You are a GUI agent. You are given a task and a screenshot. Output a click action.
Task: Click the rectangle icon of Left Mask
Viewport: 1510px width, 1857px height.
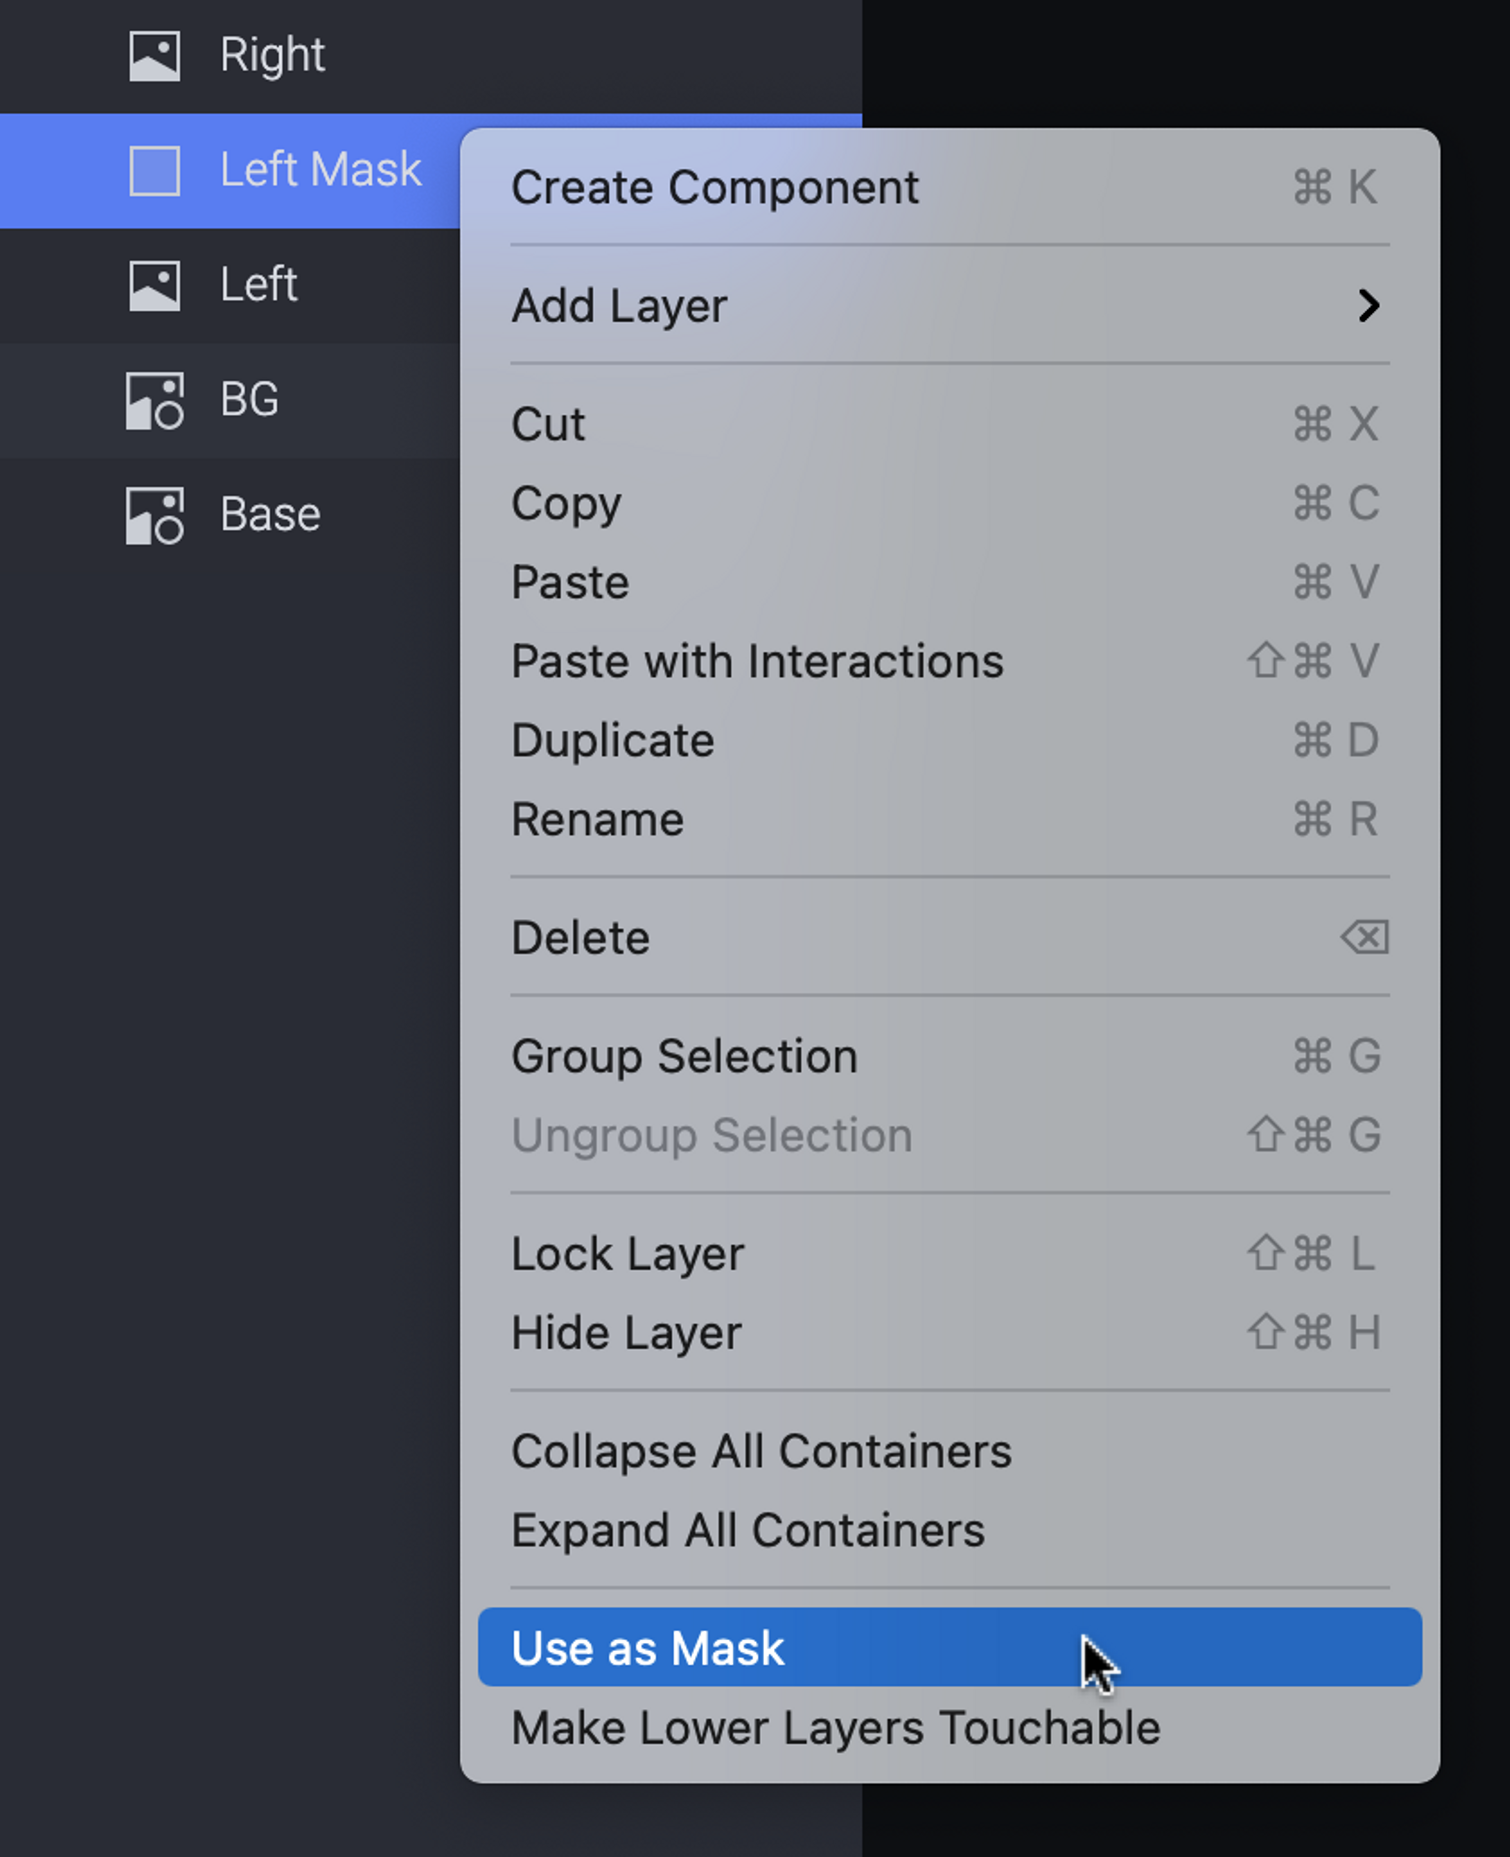pyautogui.click(x=155, y=170)
